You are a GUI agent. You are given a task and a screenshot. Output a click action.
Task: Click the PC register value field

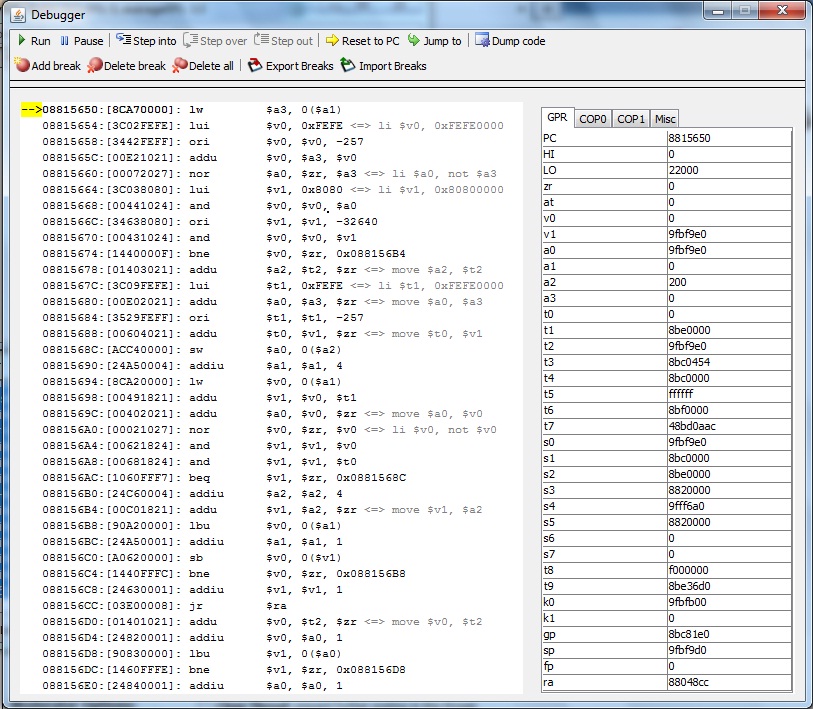[x=728, y=138]
